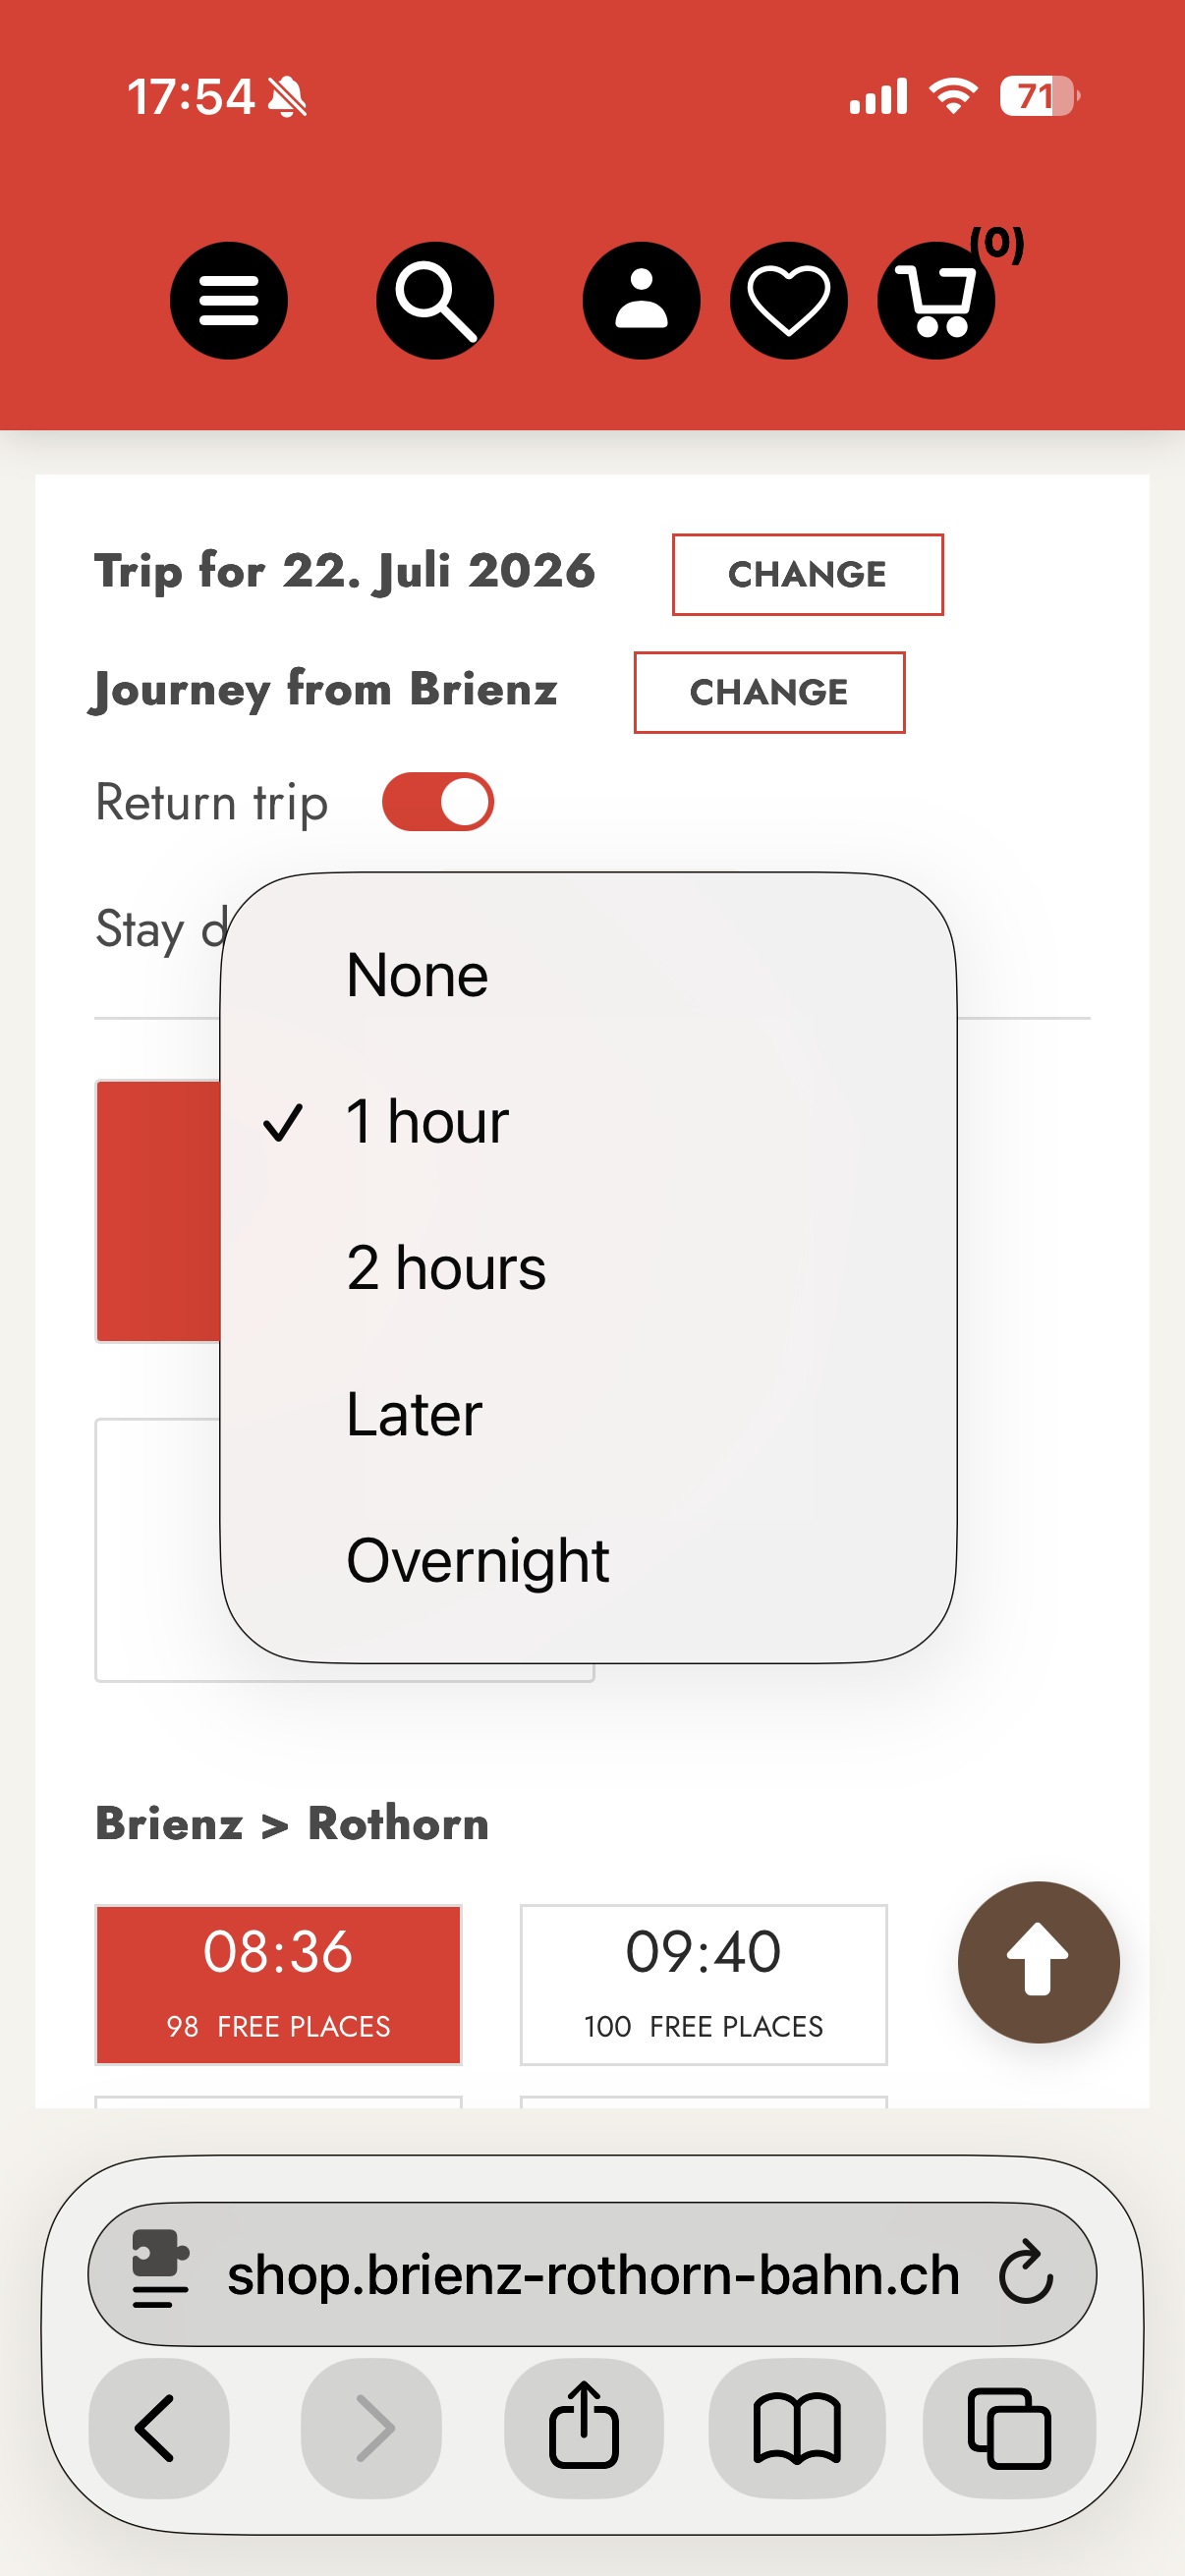
Task: Select the 09:40 departure time
Action: pyautogui.click(x=703, y=1984)
